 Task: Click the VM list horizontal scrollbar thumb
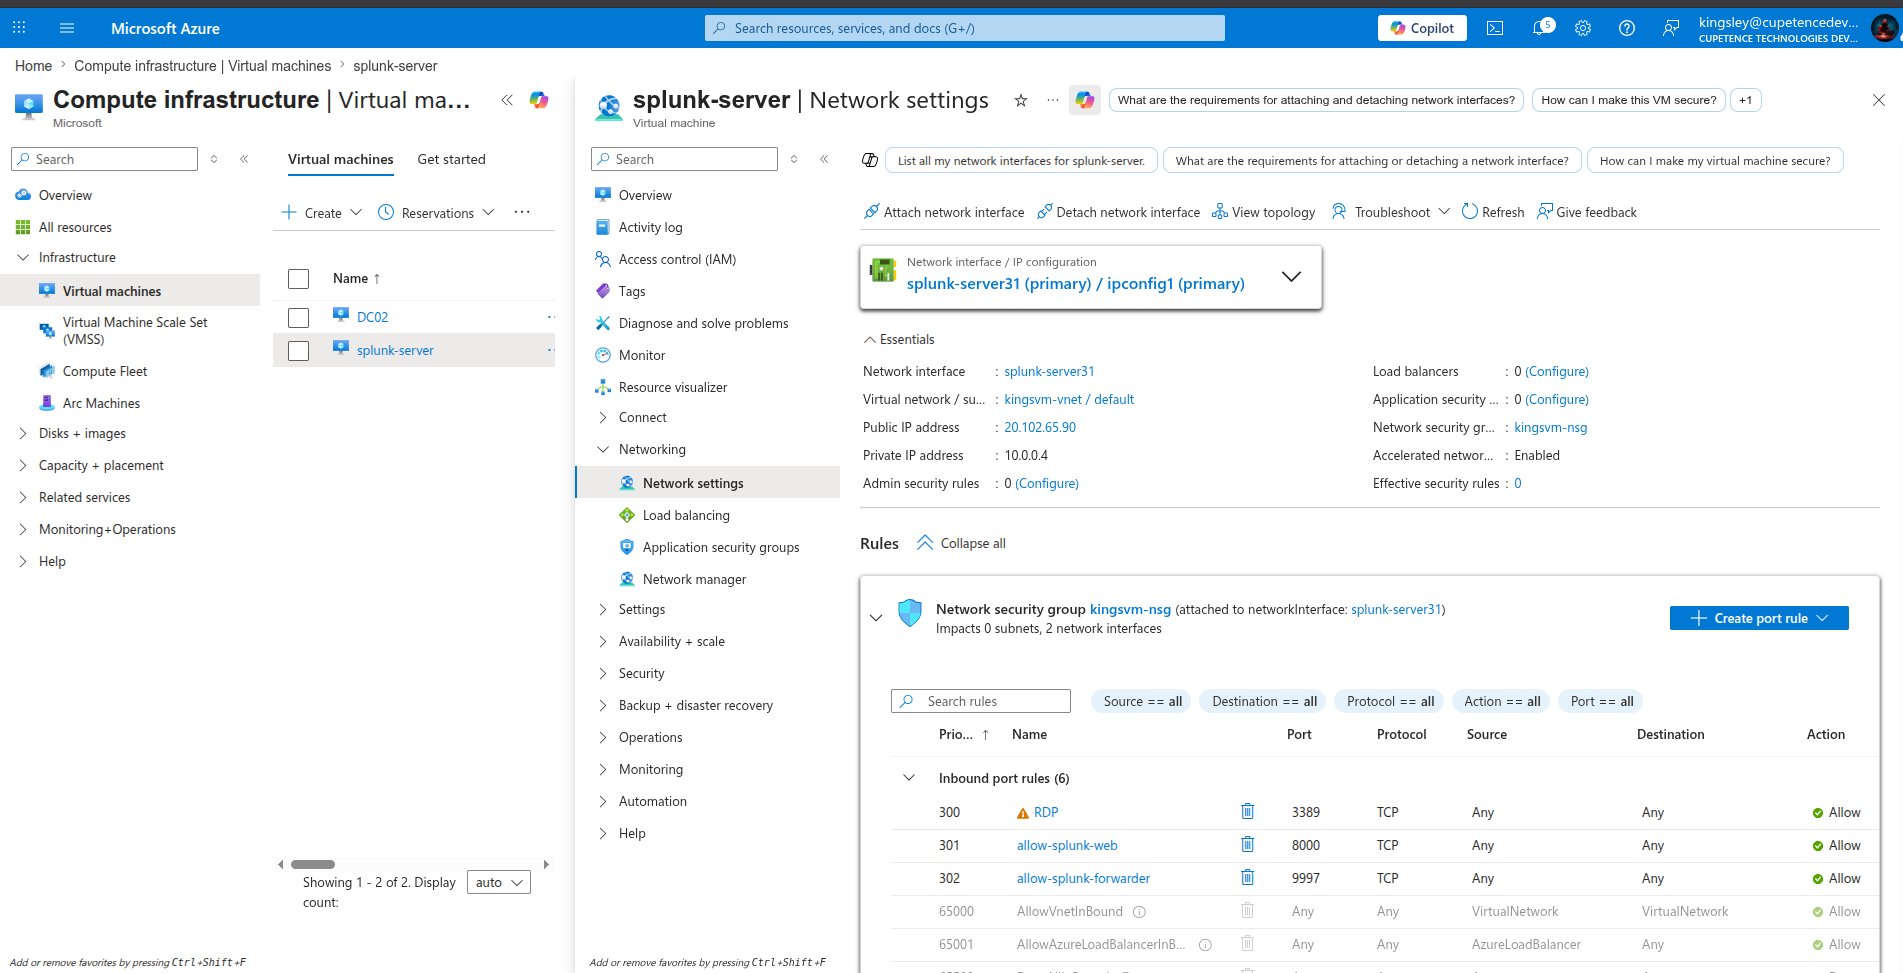313,864
